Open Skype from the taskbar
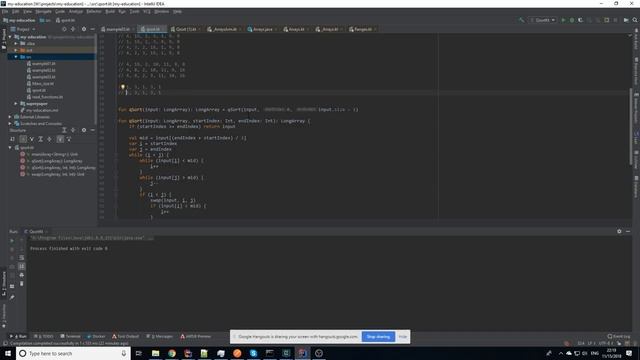The height and width of the screenshot is (360, 640). click(253, 353)
